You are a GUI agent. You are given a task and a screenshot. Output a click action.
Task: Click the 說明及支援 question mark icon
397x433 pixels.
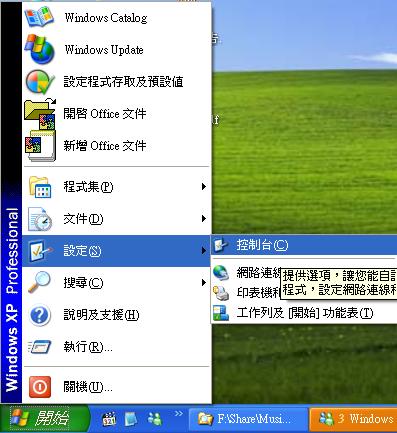[40, 315]
